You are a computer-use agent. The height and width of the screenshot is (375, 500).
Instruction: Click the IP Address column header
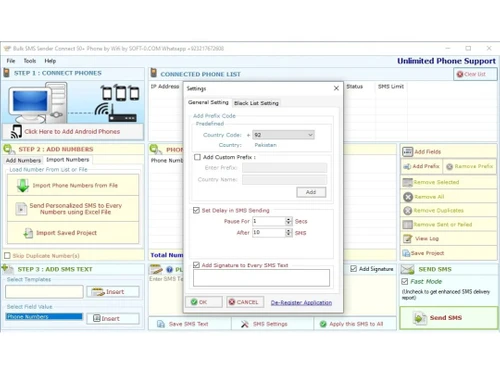[165, 87]
